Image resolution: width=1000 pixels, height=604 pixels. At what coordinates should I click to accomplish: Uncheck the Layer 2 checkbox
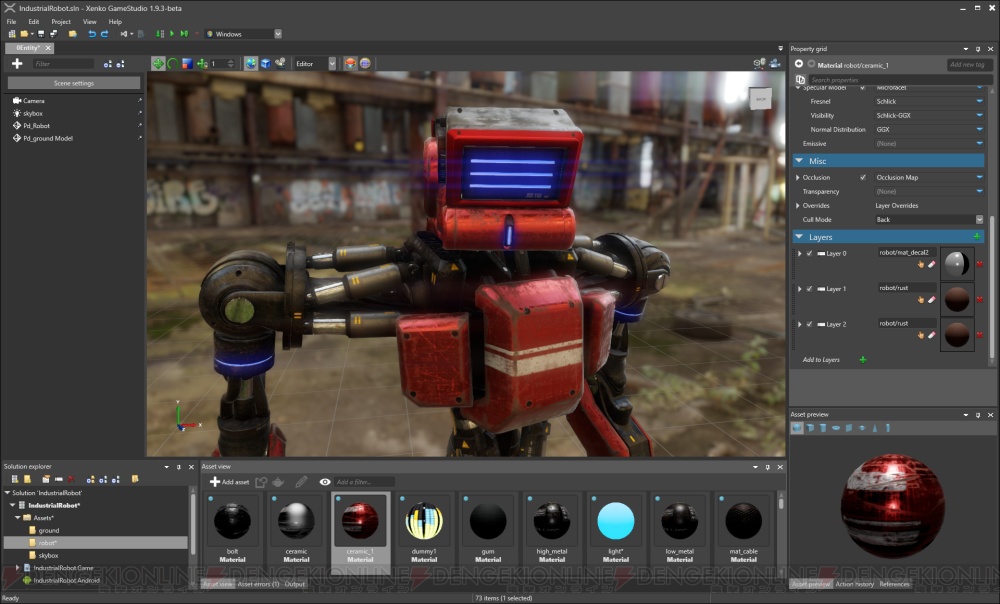pos(809,325)
